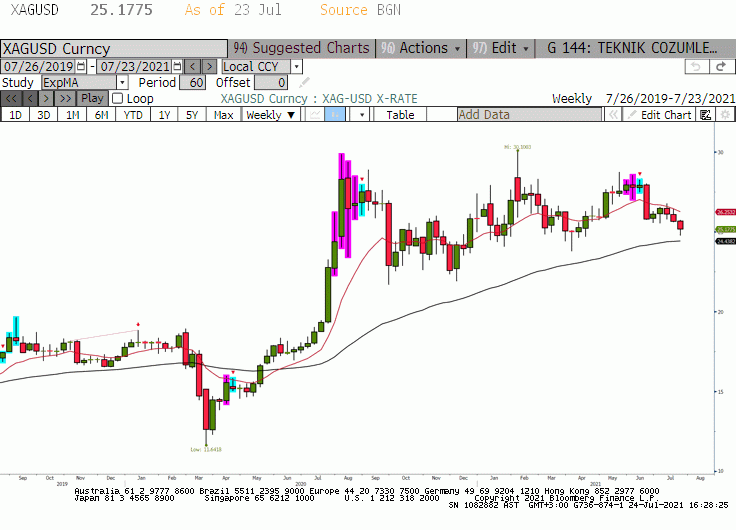Open the Weekly periodicity dropdown
The image size is (736, 530).
270,115
